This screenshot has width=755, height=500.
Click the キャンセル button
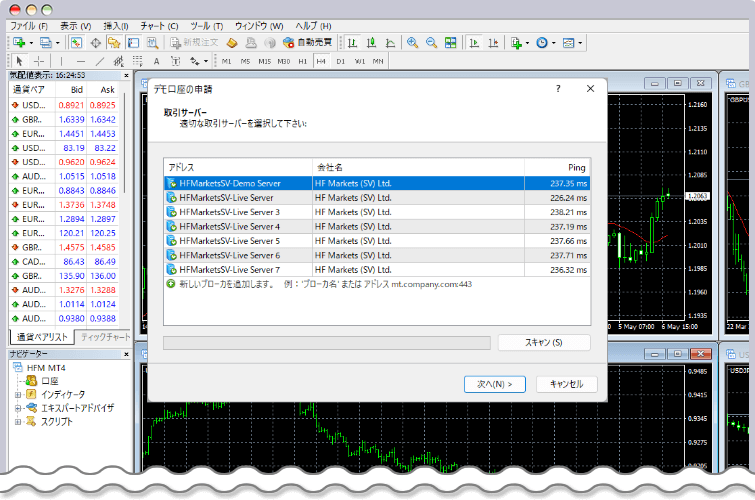click(x=566, y=384)
